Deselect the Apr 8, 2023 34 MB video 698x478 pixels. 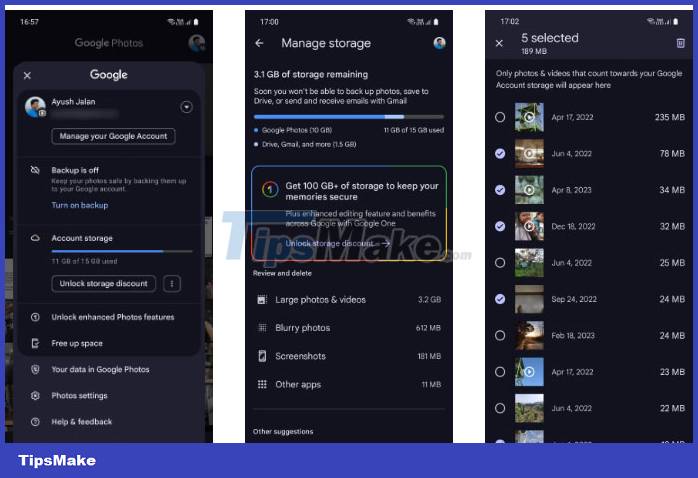[x=500, y=190]
